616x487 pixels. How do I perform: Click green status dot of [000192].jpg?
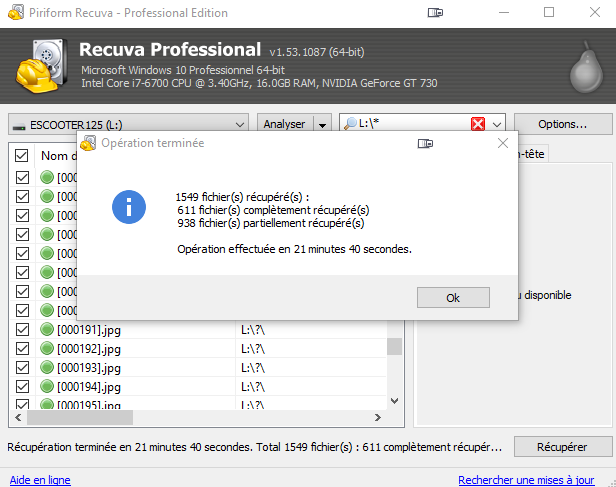pos(47,348)
